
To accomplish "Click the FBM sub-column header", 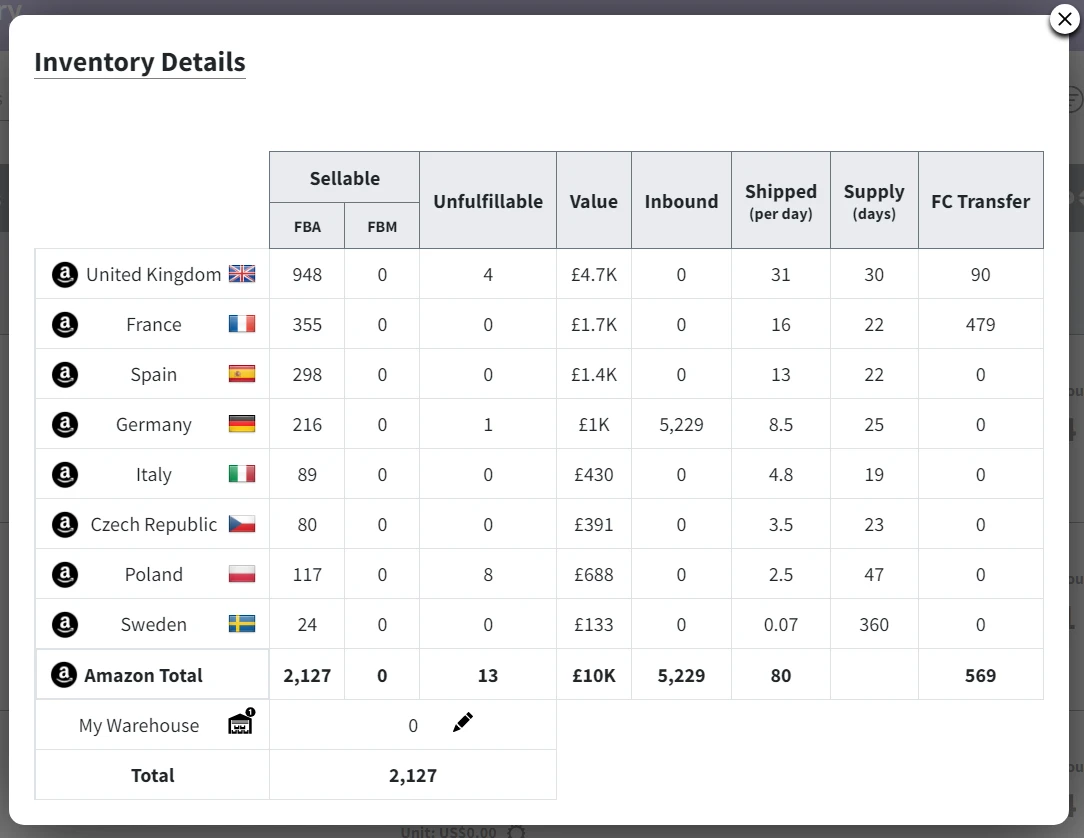I will click(x=382, y=226).
